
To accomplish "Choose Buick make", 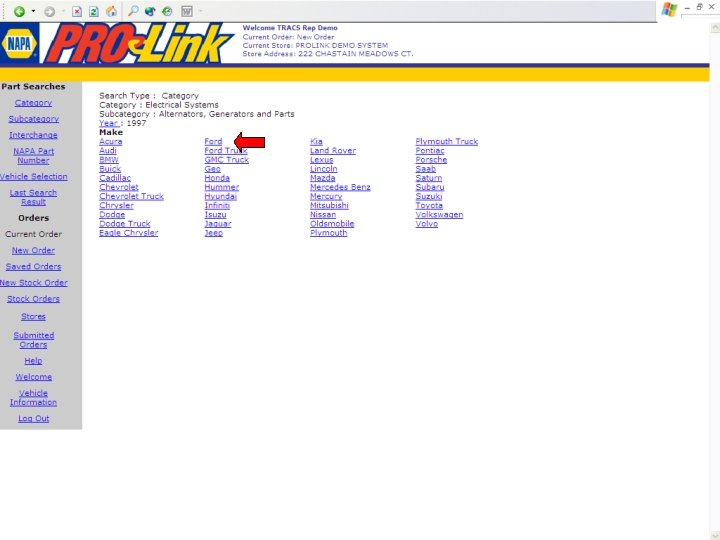I will (x=110, y=169).
